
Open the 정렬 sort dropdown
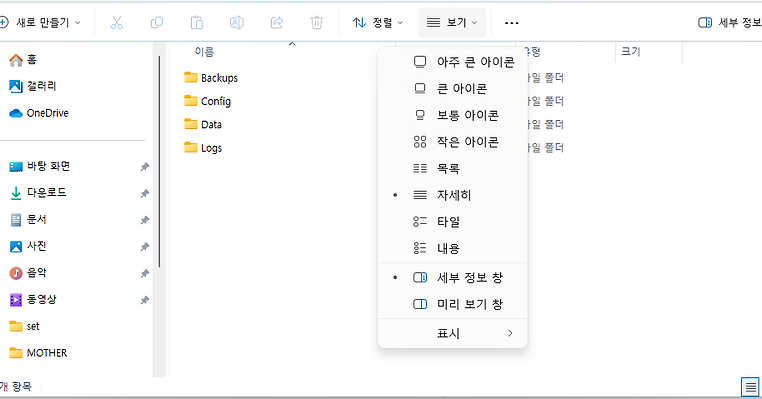(x=378, y=22)
